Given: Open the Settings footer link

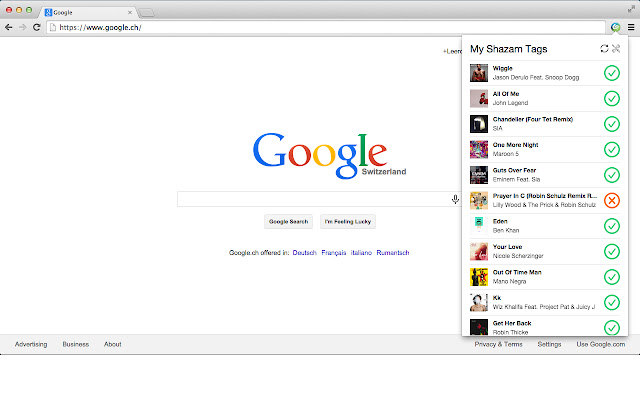Looking at the screenshot, I should 549,344.
